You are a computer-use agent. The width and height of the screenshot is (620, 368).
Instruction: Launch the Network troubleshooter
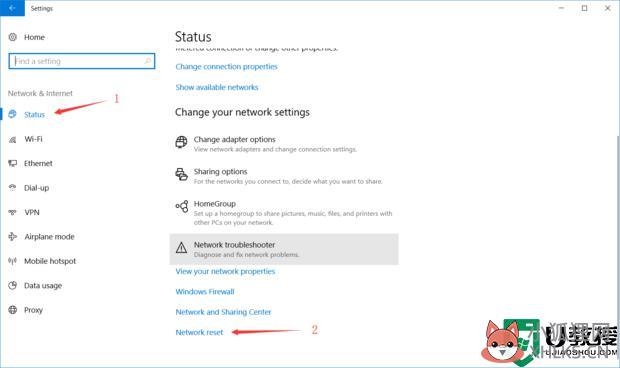point(284,249)
